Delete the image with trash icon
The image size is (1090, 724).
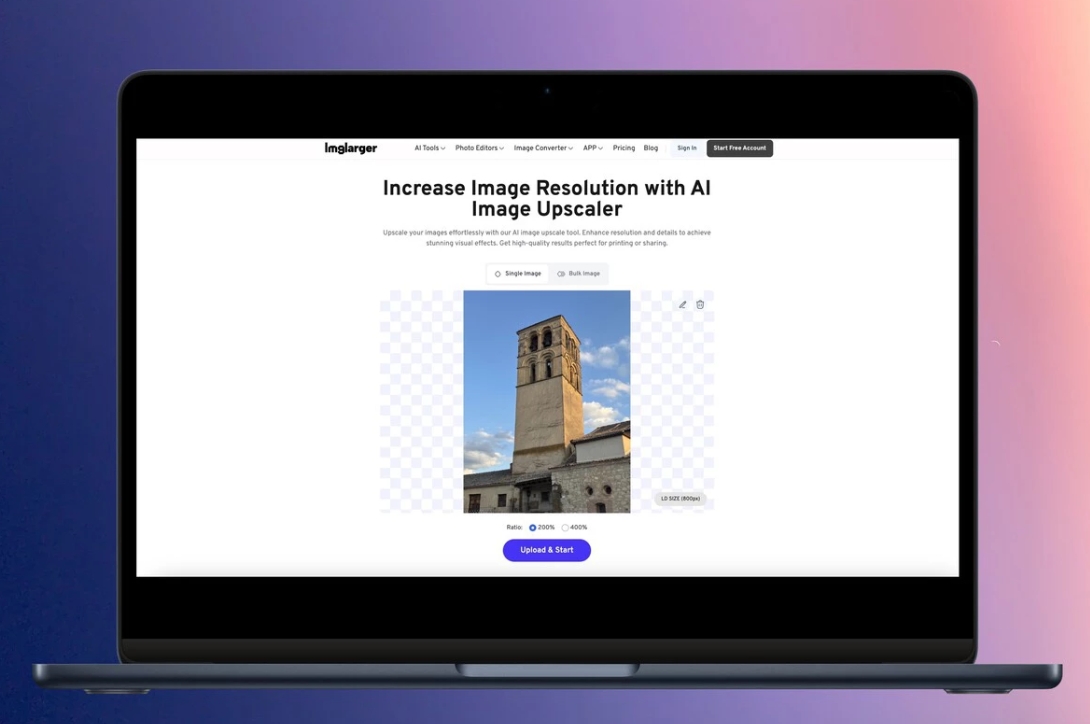point(700,305)
